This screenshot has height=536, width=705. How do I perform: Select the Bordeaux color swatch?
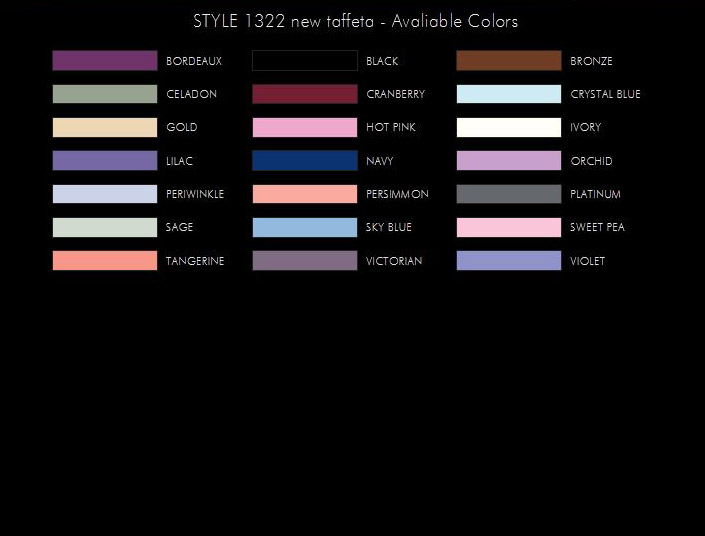coord(105,61)
